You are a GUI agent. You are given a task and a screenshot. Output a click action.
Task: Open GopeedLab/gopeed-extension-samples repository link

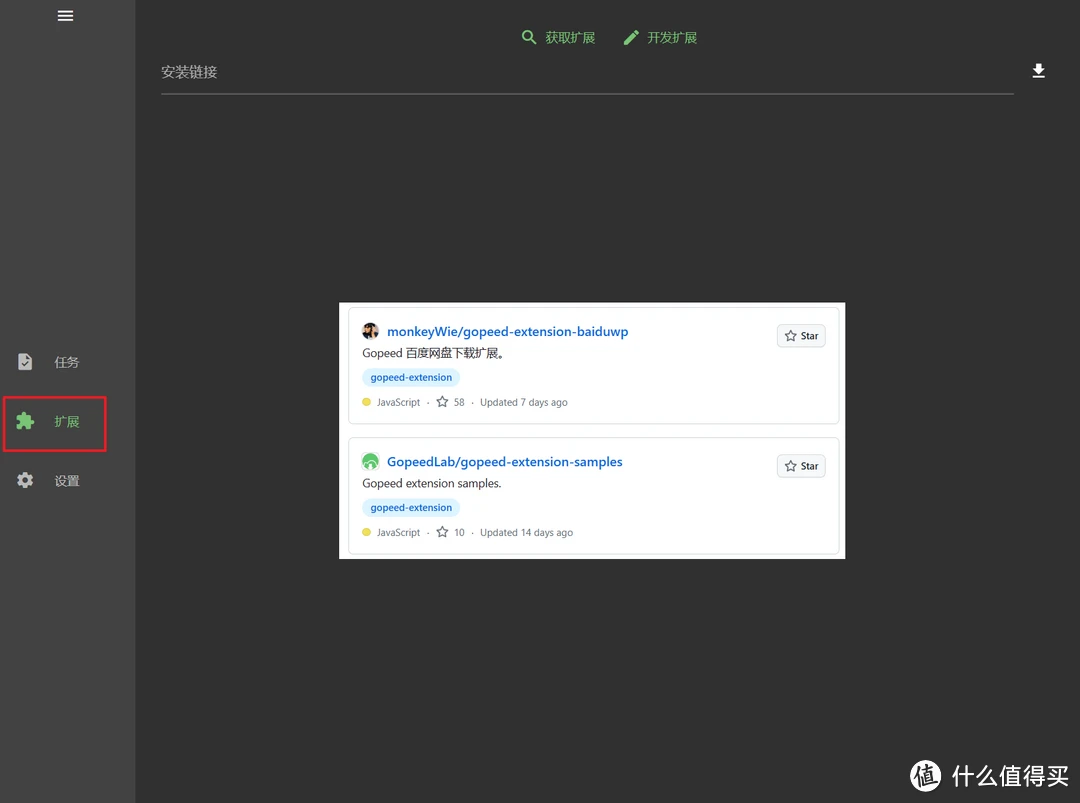tap(505, 461)
